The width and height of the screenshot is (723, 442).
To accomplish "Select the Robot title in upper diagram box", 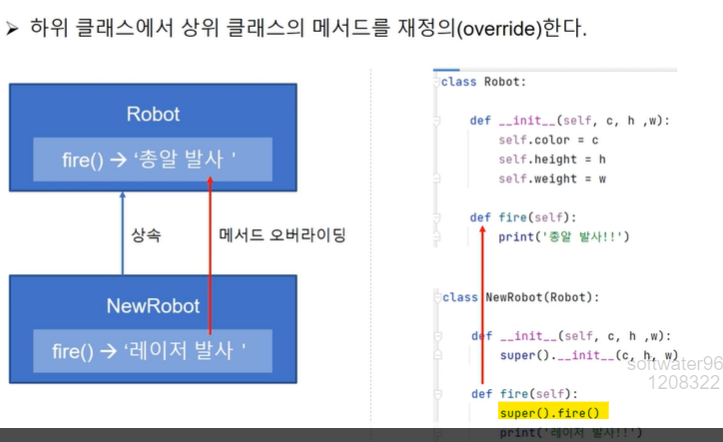I will click(x=153, y=114).
